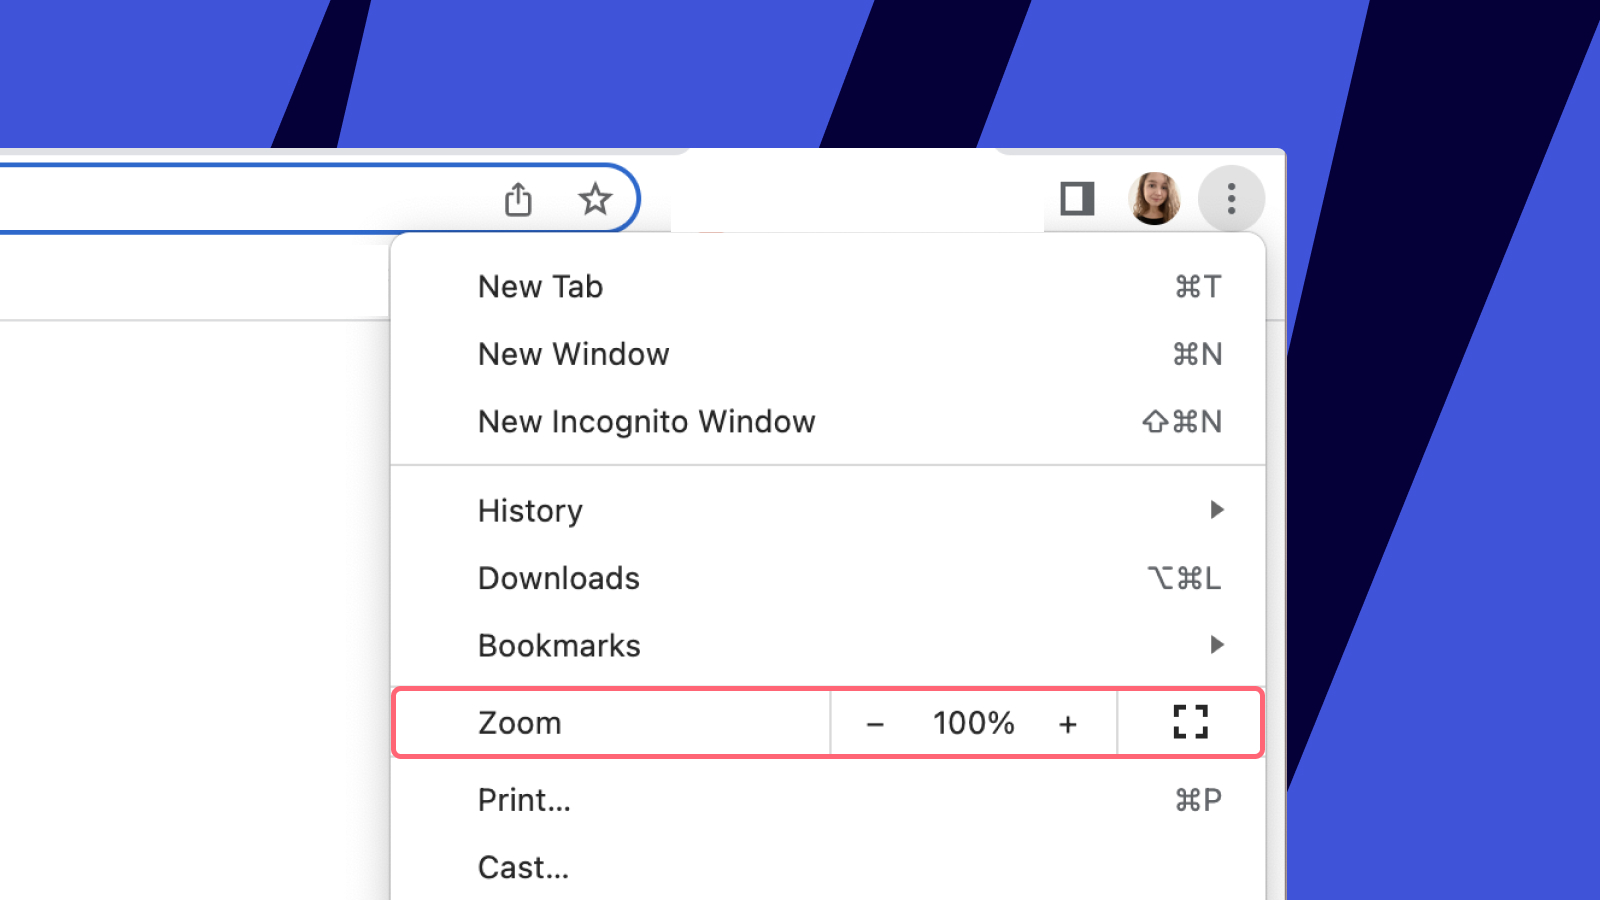The image size is (1600, 900).
Task: Click the share icon in the address bar
Action: coord(518,199)
